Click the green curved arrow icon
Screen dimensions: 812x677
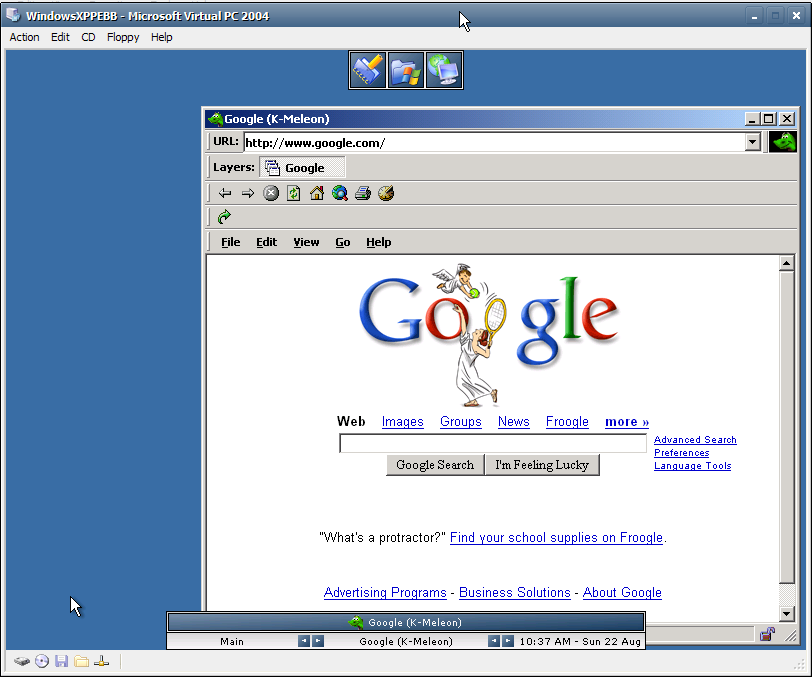tap(224, 217)
